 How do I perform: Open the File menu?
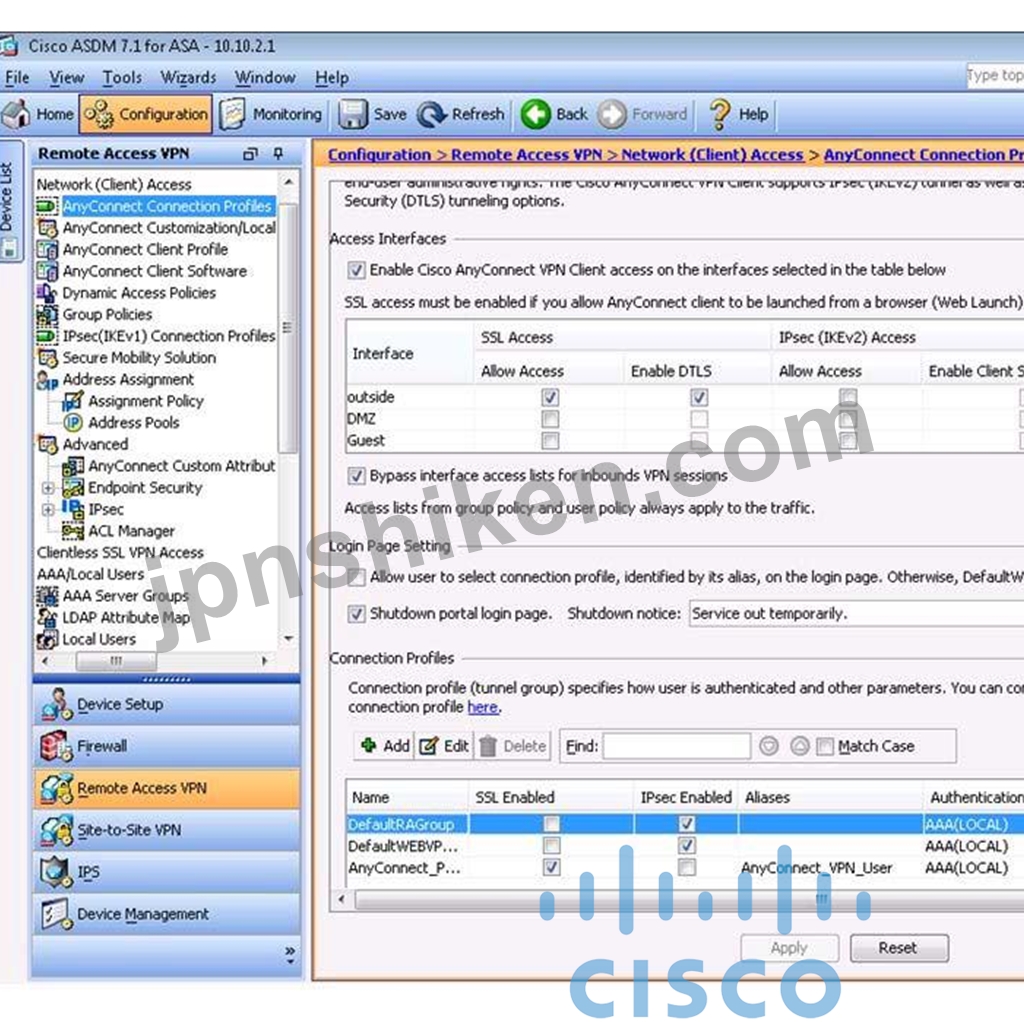(x=17, y=78)
